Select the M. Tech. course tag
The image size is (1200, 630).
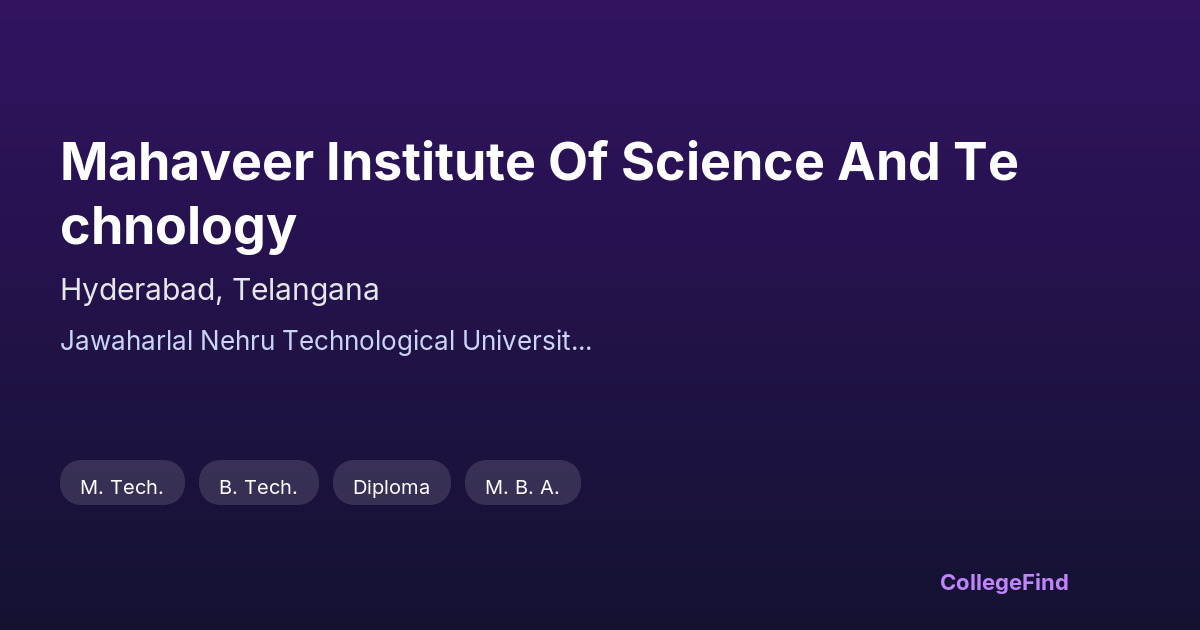[122, 487]
